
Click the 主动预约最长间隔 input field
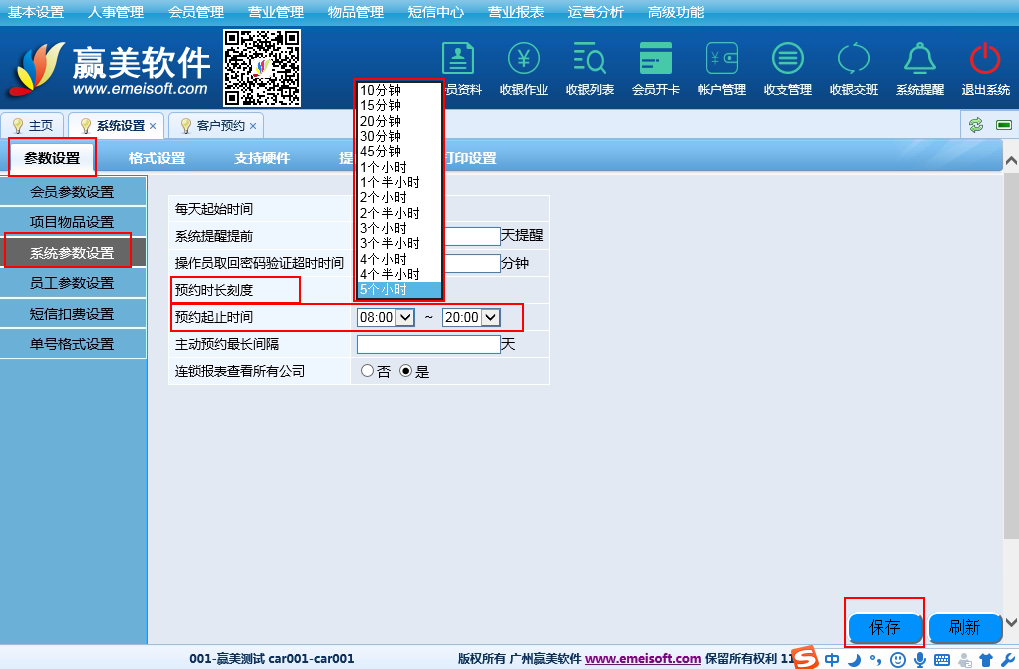(x=428, y=344)
